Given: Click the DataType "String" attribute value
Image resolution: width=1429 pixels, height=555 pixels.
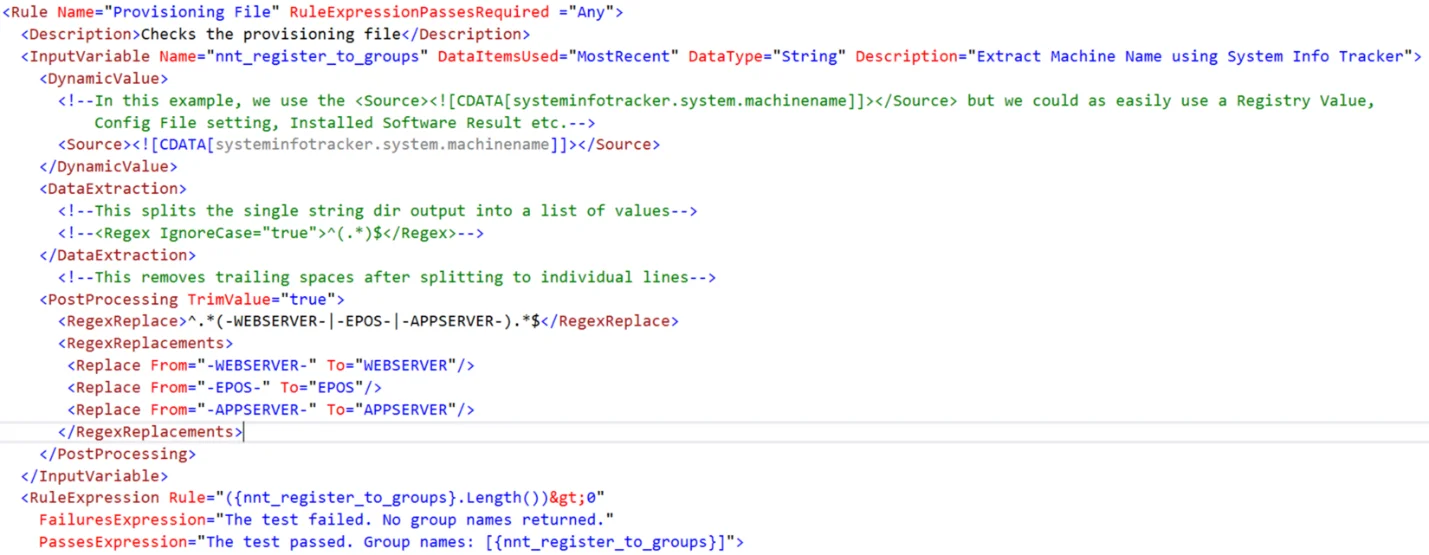Looking at the screenshot, I should (x=808, y=56).
